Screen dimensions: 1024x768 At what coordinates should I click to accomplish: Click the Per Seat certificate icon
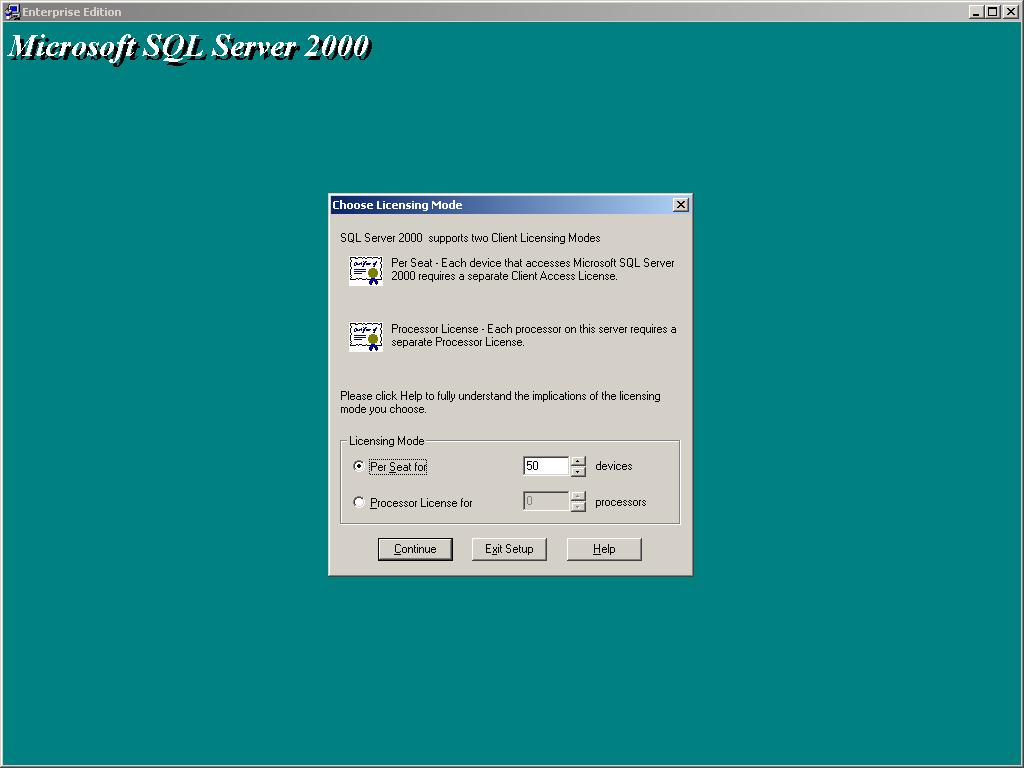[x=366, y=270]
